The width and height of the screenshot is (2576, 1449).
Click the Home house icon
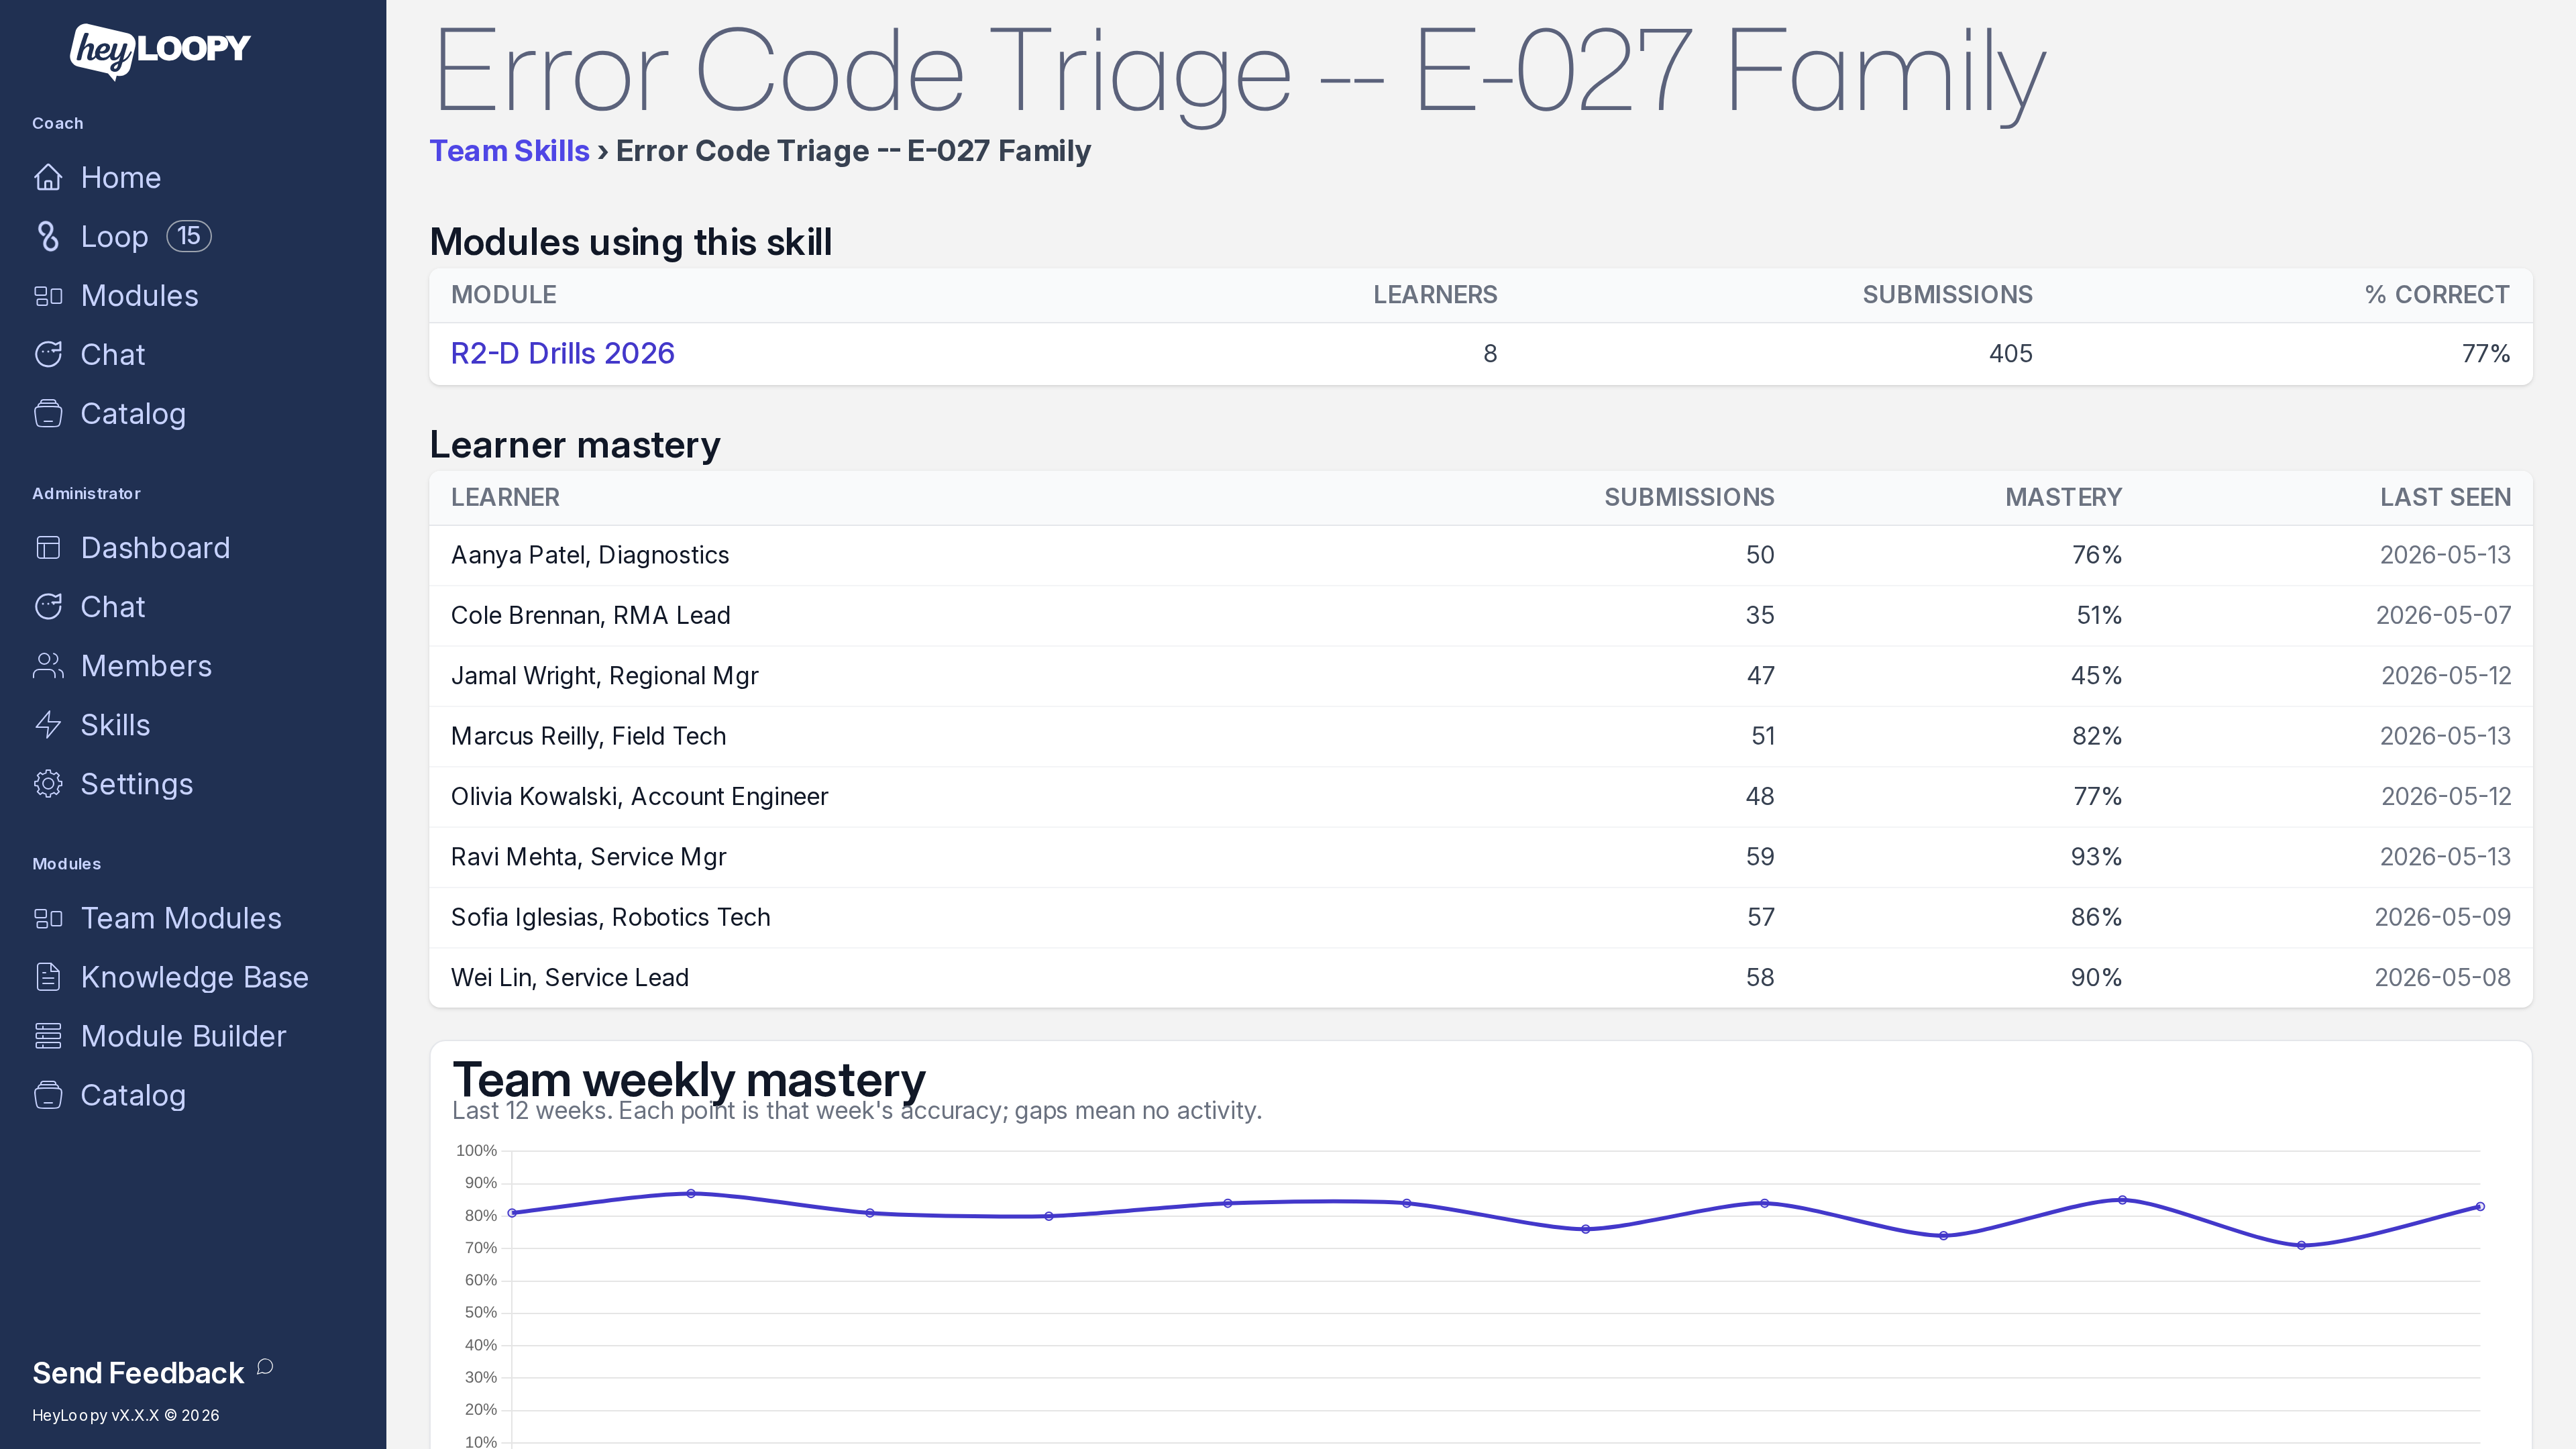coord(48,178)
